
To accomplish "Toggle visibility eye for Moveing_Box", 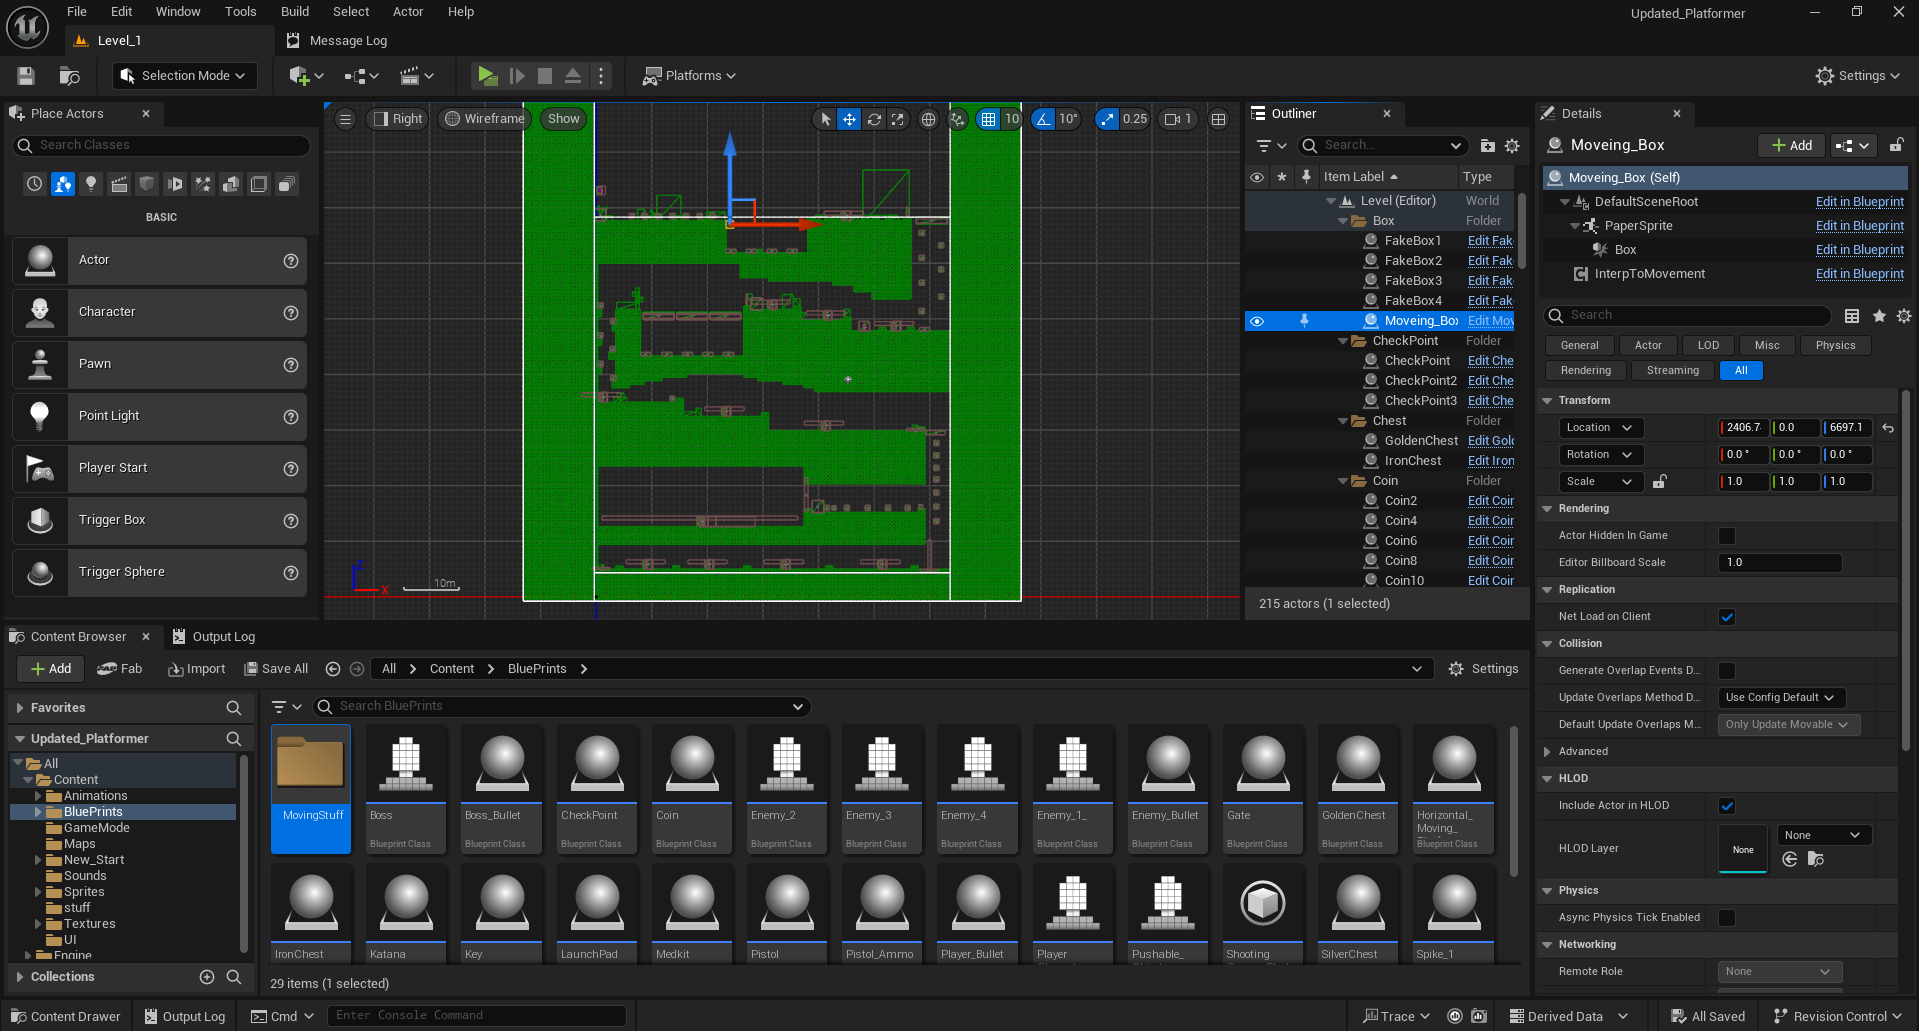I will 1257,321.
